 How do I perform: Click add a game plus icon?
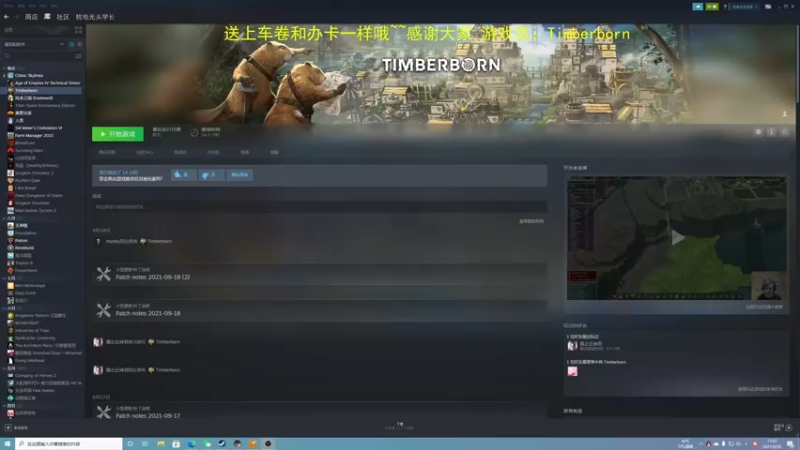[8, 428]
